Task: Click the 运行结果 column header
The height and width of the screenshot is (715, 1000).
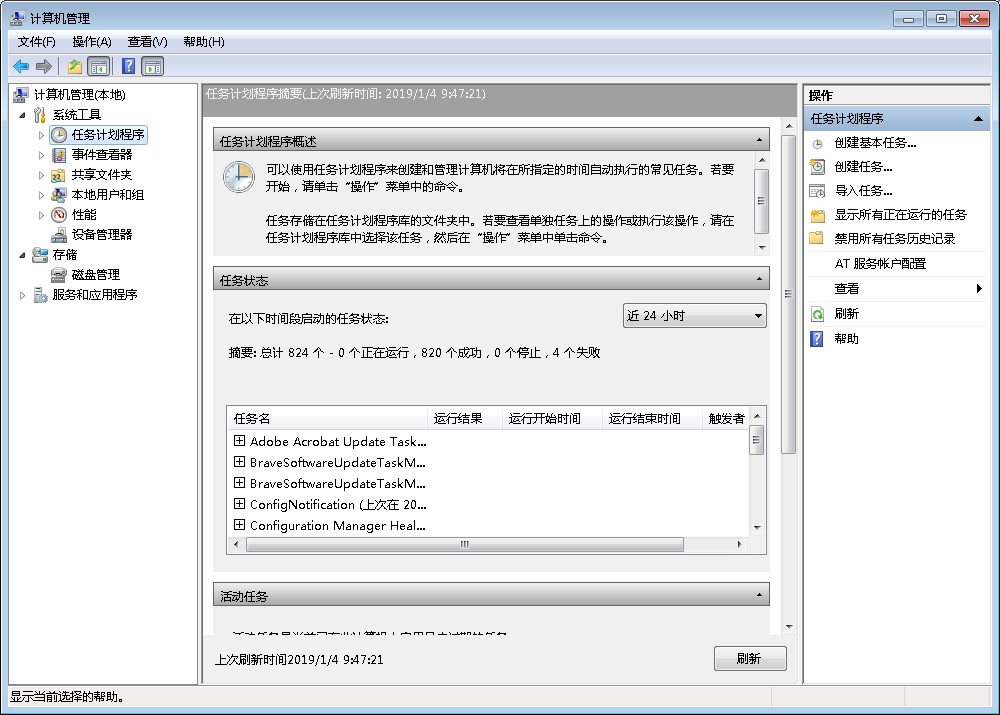Action: point(465,418)
